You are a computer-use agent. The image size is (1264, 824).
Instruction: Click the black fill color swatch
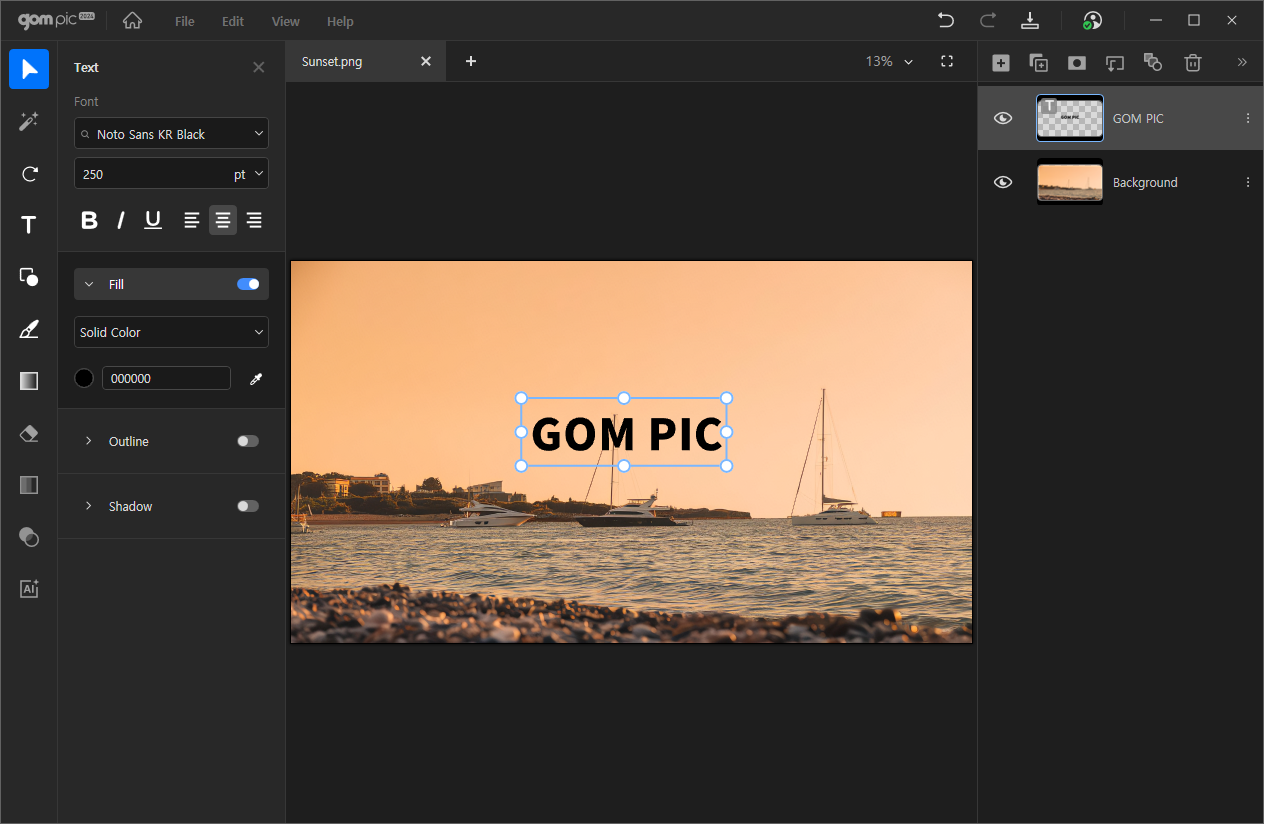(x=84, y=378)
